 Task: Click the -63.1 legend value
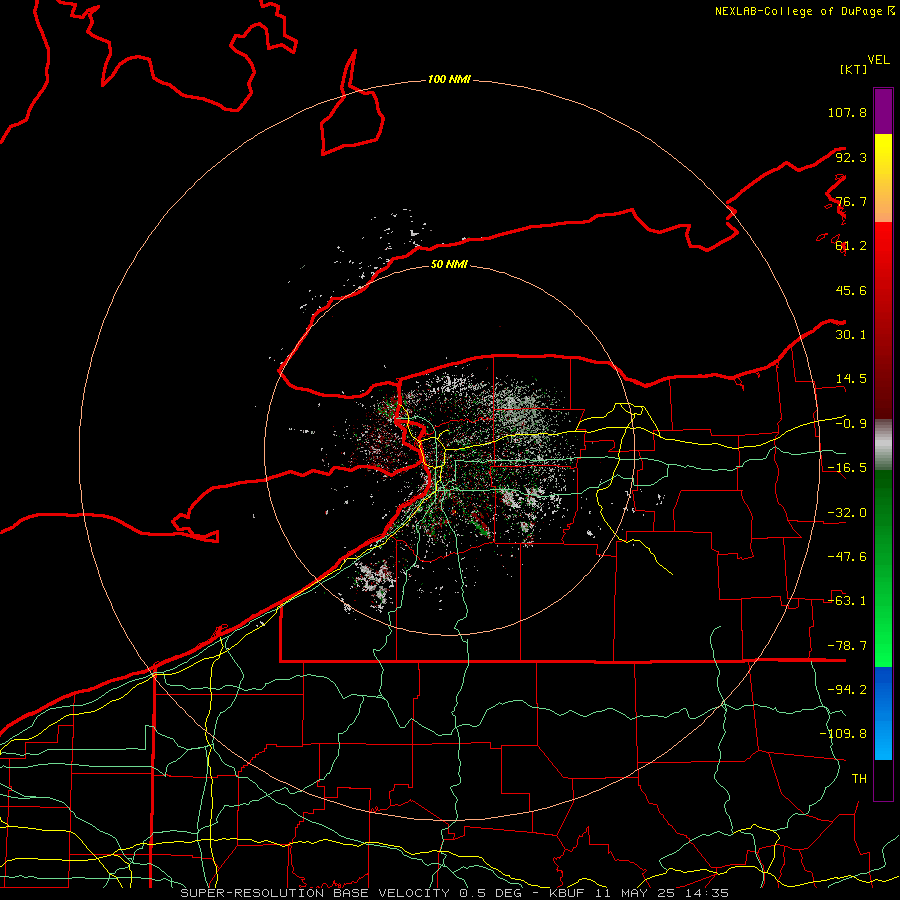pos(847,601)
